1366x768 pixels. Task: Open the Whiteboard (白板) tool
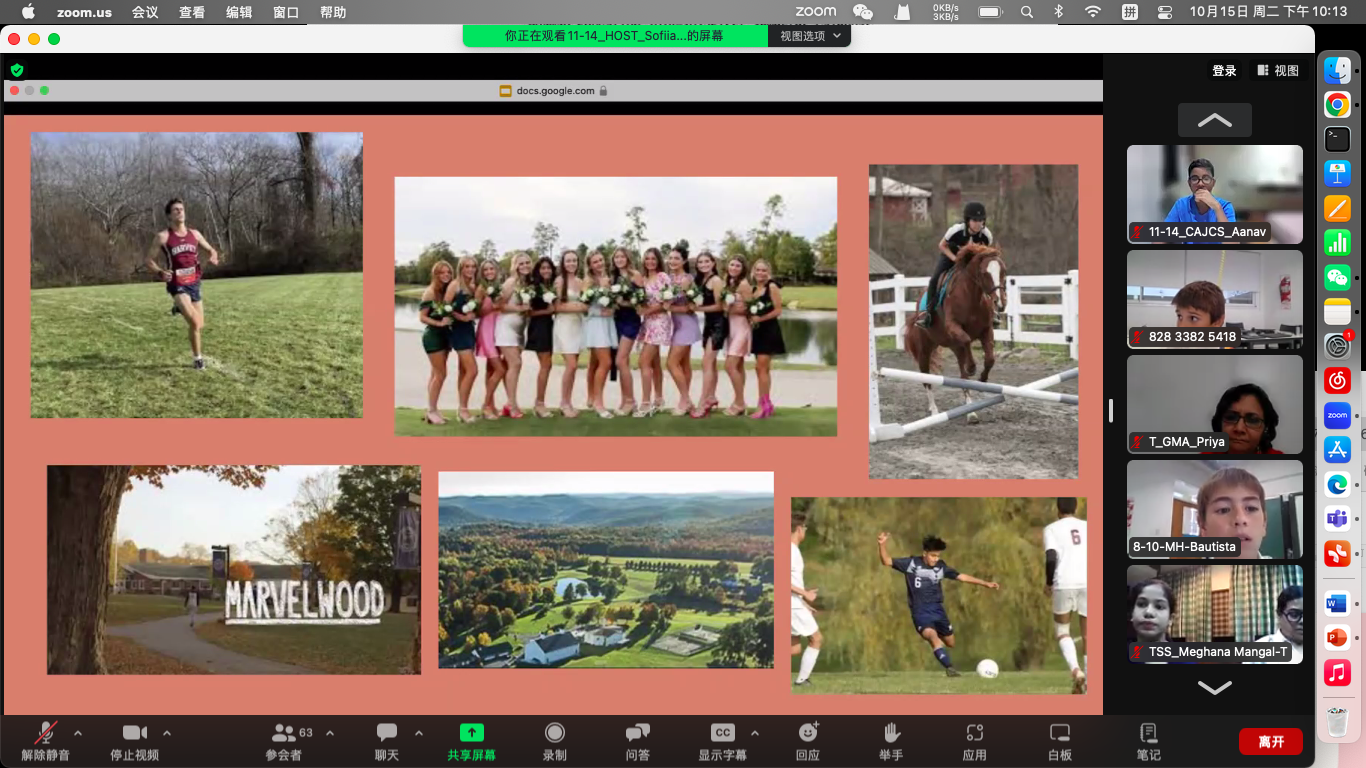pyautogui.click(x=1059, y=734)
